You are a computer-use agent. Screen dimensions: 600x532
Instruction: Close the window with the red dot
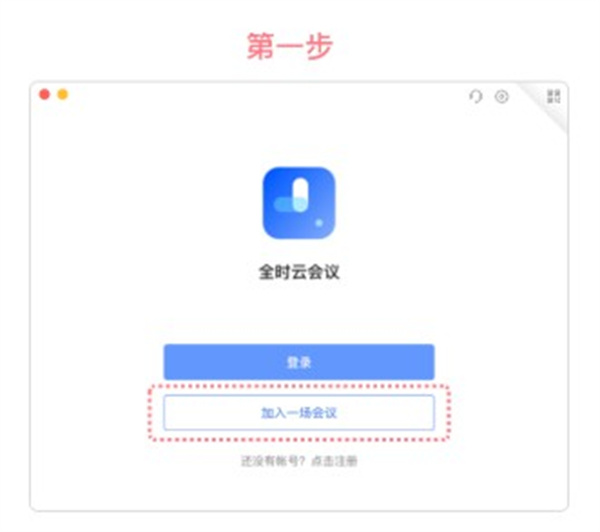point(44,94)
